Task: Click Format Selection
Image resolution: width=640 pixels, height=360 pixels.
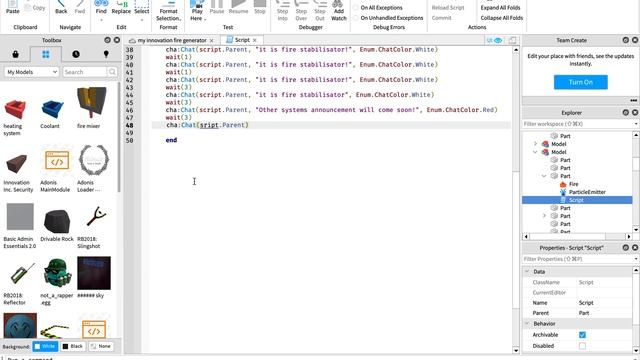Action: pyautogui.click(x=168, y=11)
